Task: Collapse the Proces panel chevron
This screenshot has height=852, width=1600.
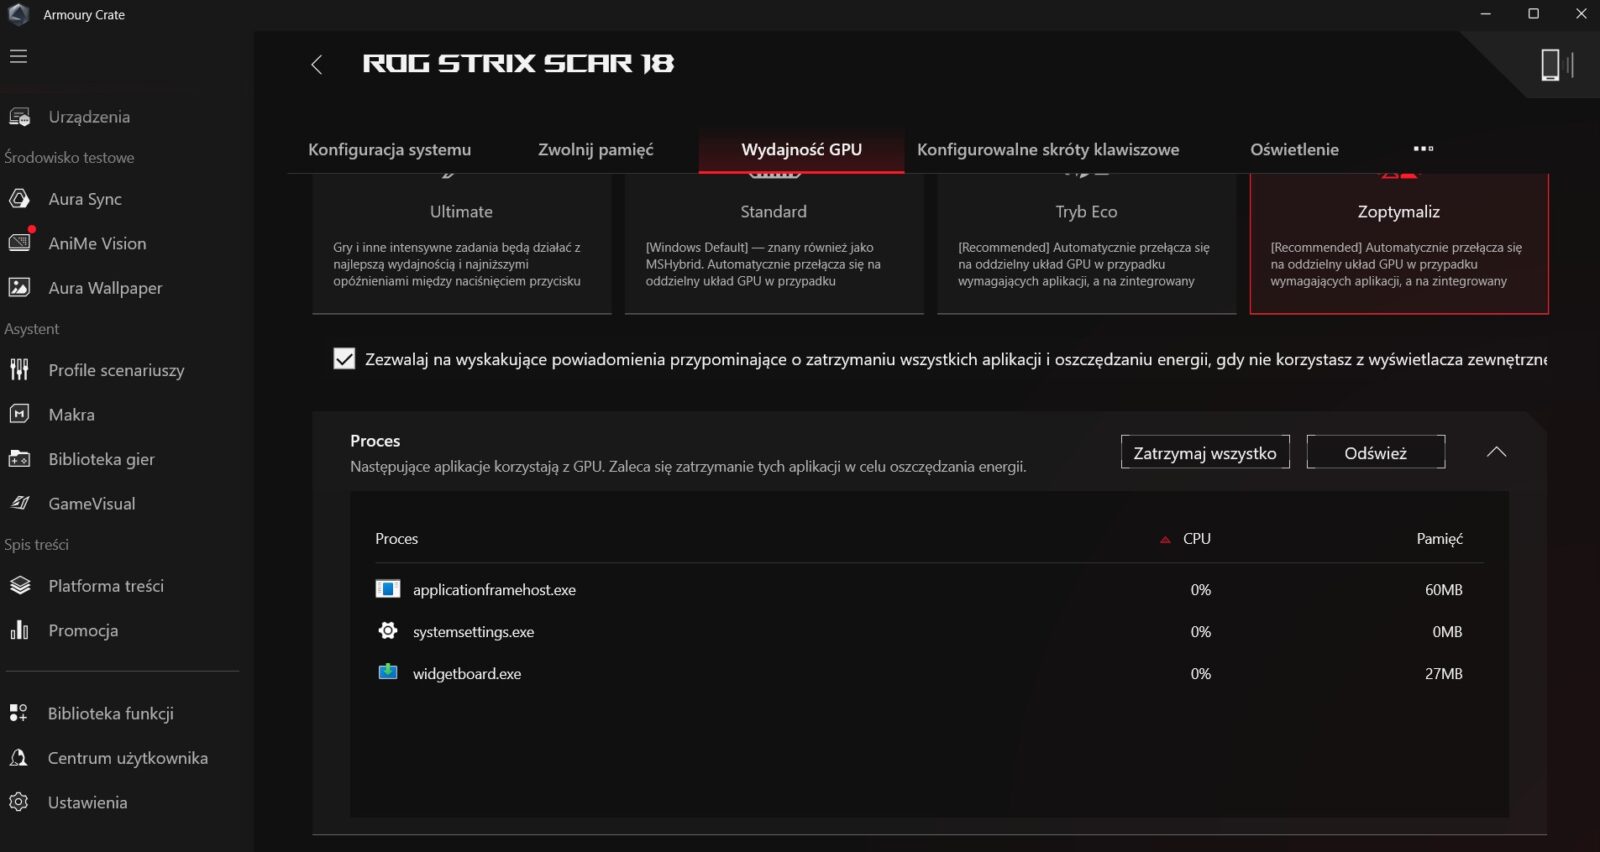Action: coord(1496,452)
